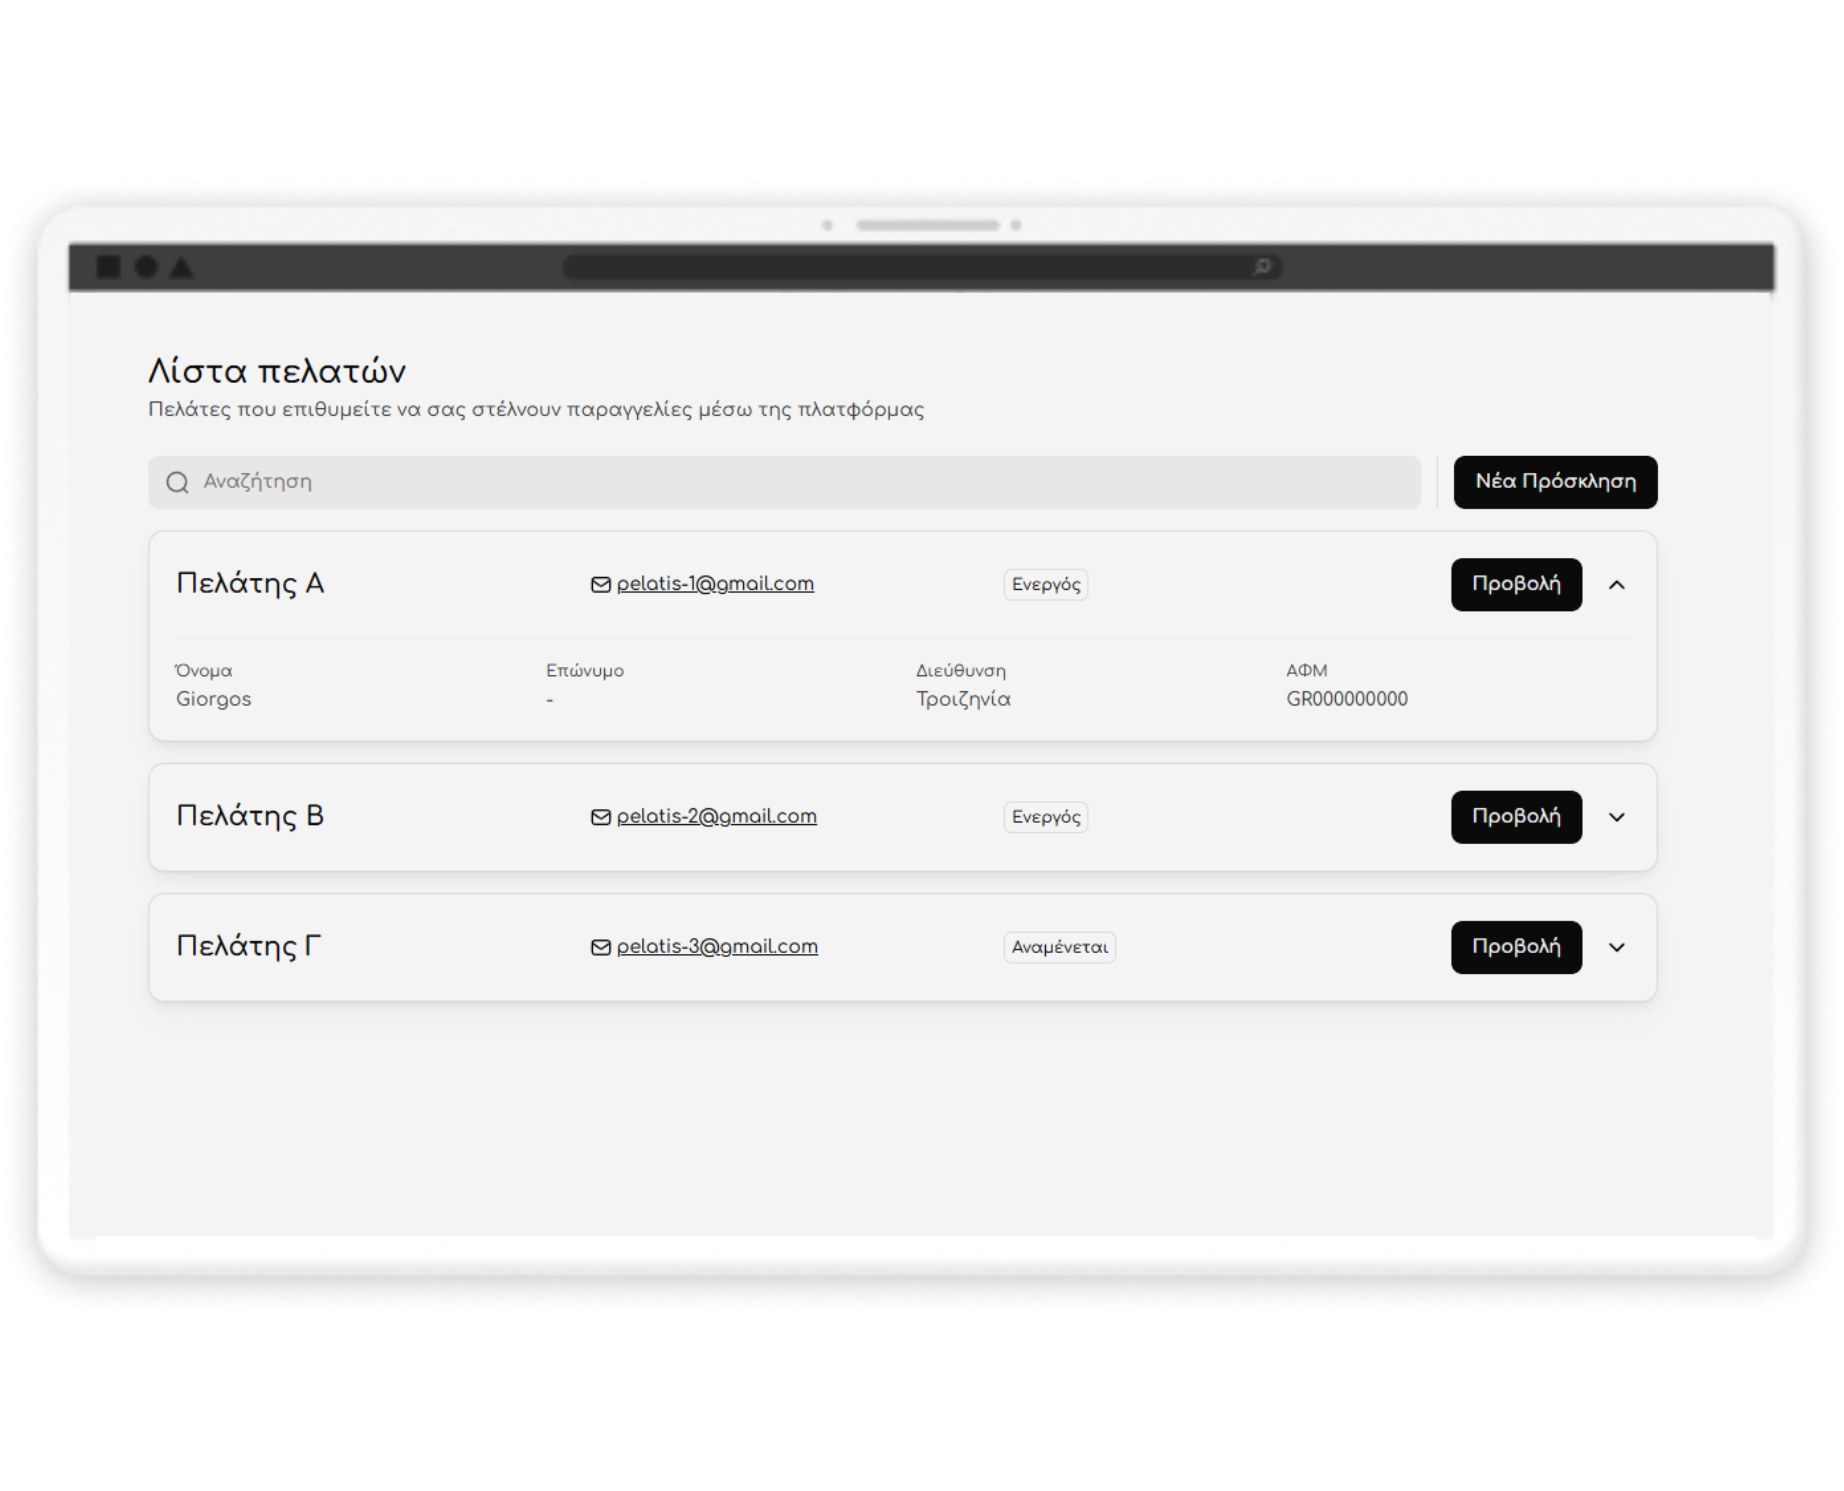The image size is (1844, 1491).
Task: Click the search icon in the address bar
Action: click(x=1262, y=267)
